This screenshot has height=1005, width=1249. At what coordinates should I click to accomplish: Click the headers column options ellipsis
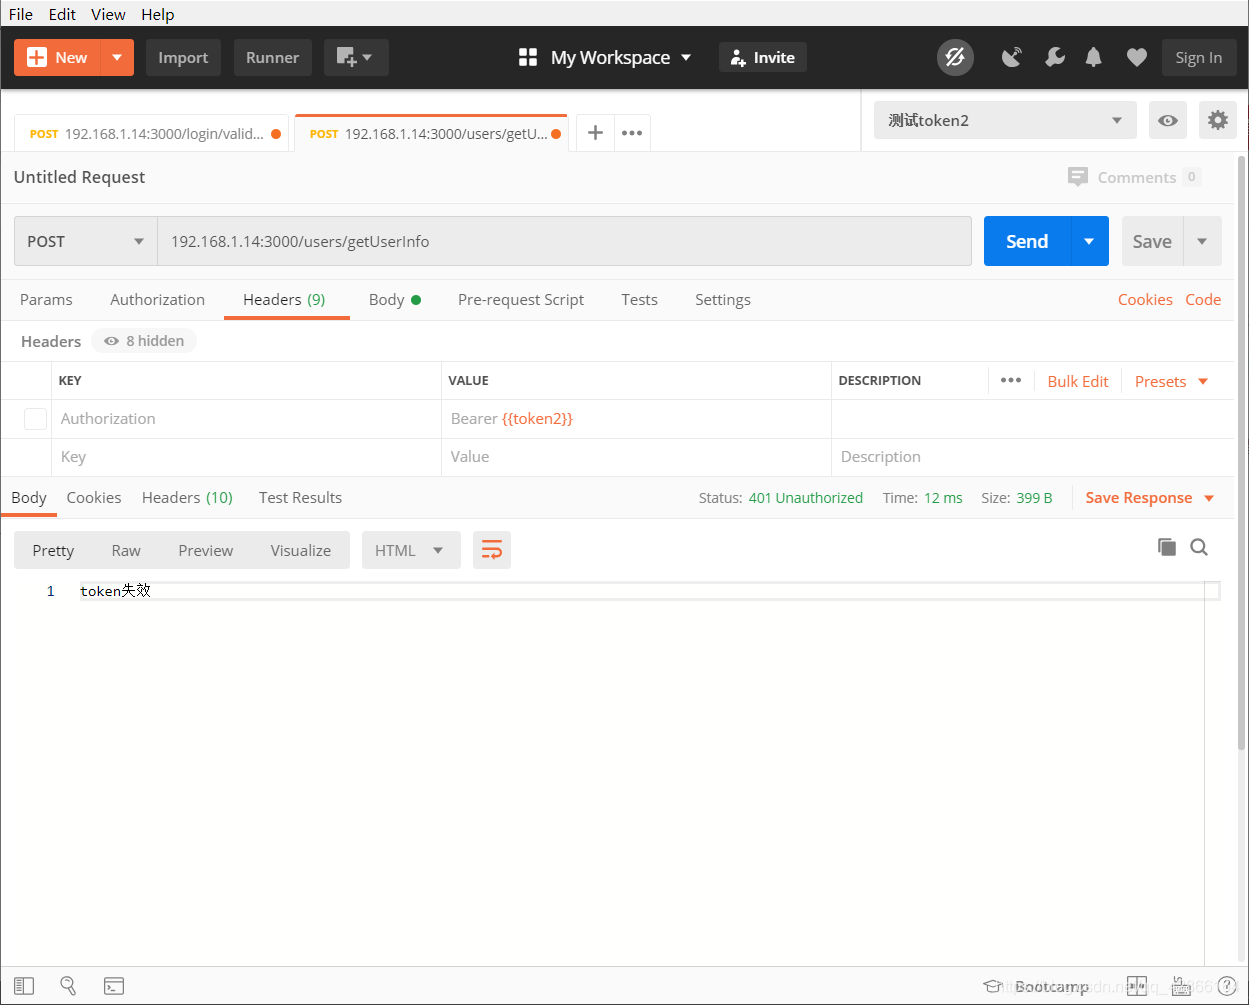click(x=1011, y=380)
